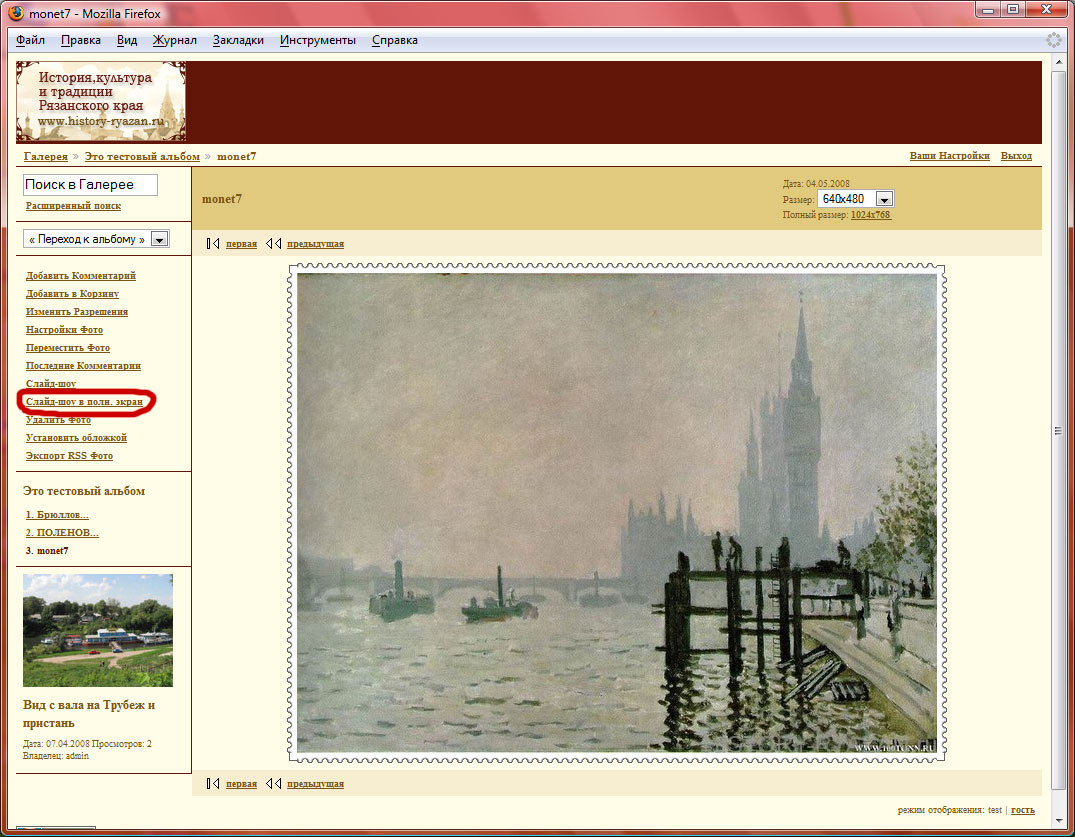Open the Правка menu
1075x837 pixels.
click(81, 40)
